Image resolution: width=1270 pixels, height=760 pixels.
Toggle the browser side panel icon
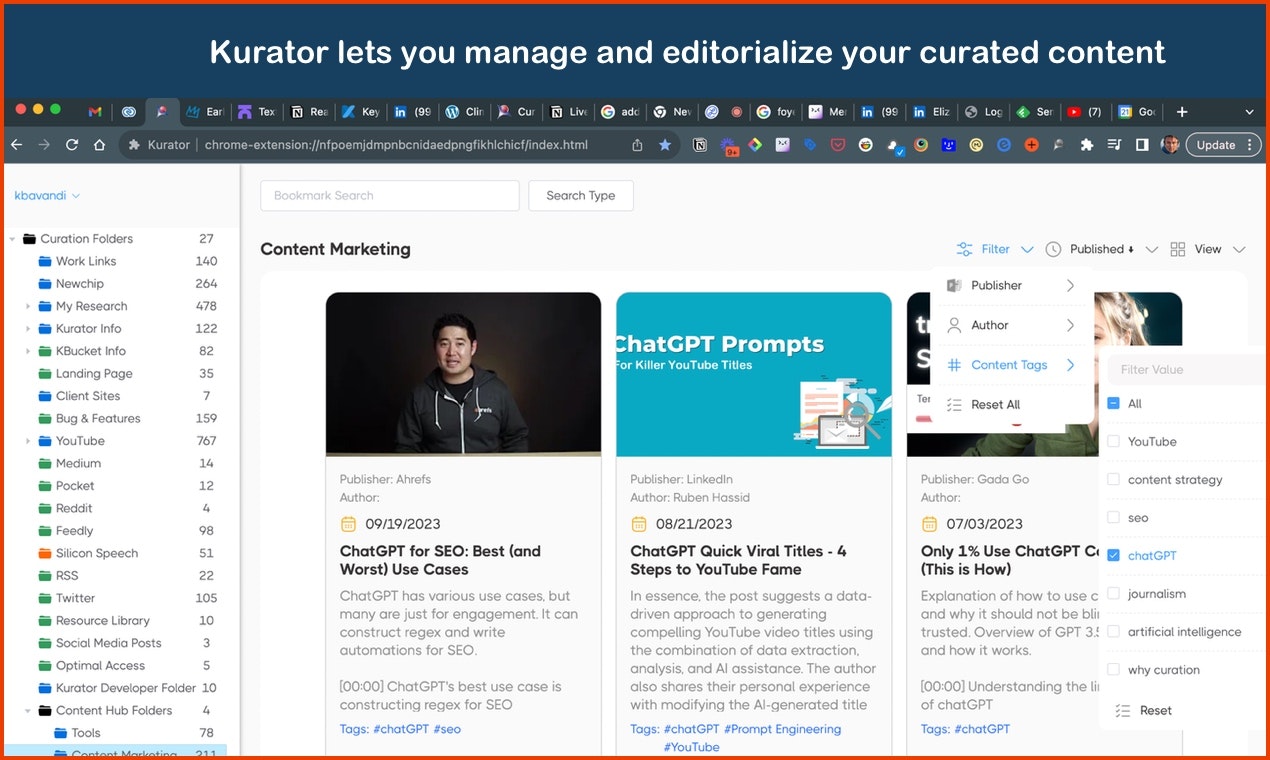point(1142,145)
